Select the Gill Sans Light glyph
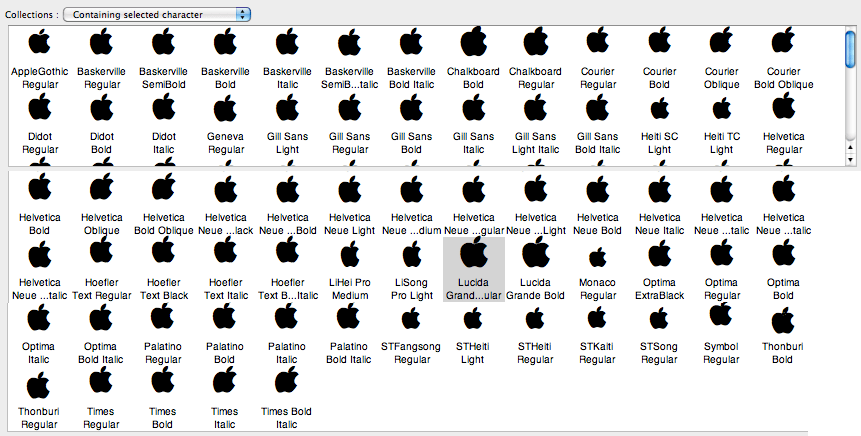Image resolution: width=861 pixels, height=436 pixels. (287, 108)
